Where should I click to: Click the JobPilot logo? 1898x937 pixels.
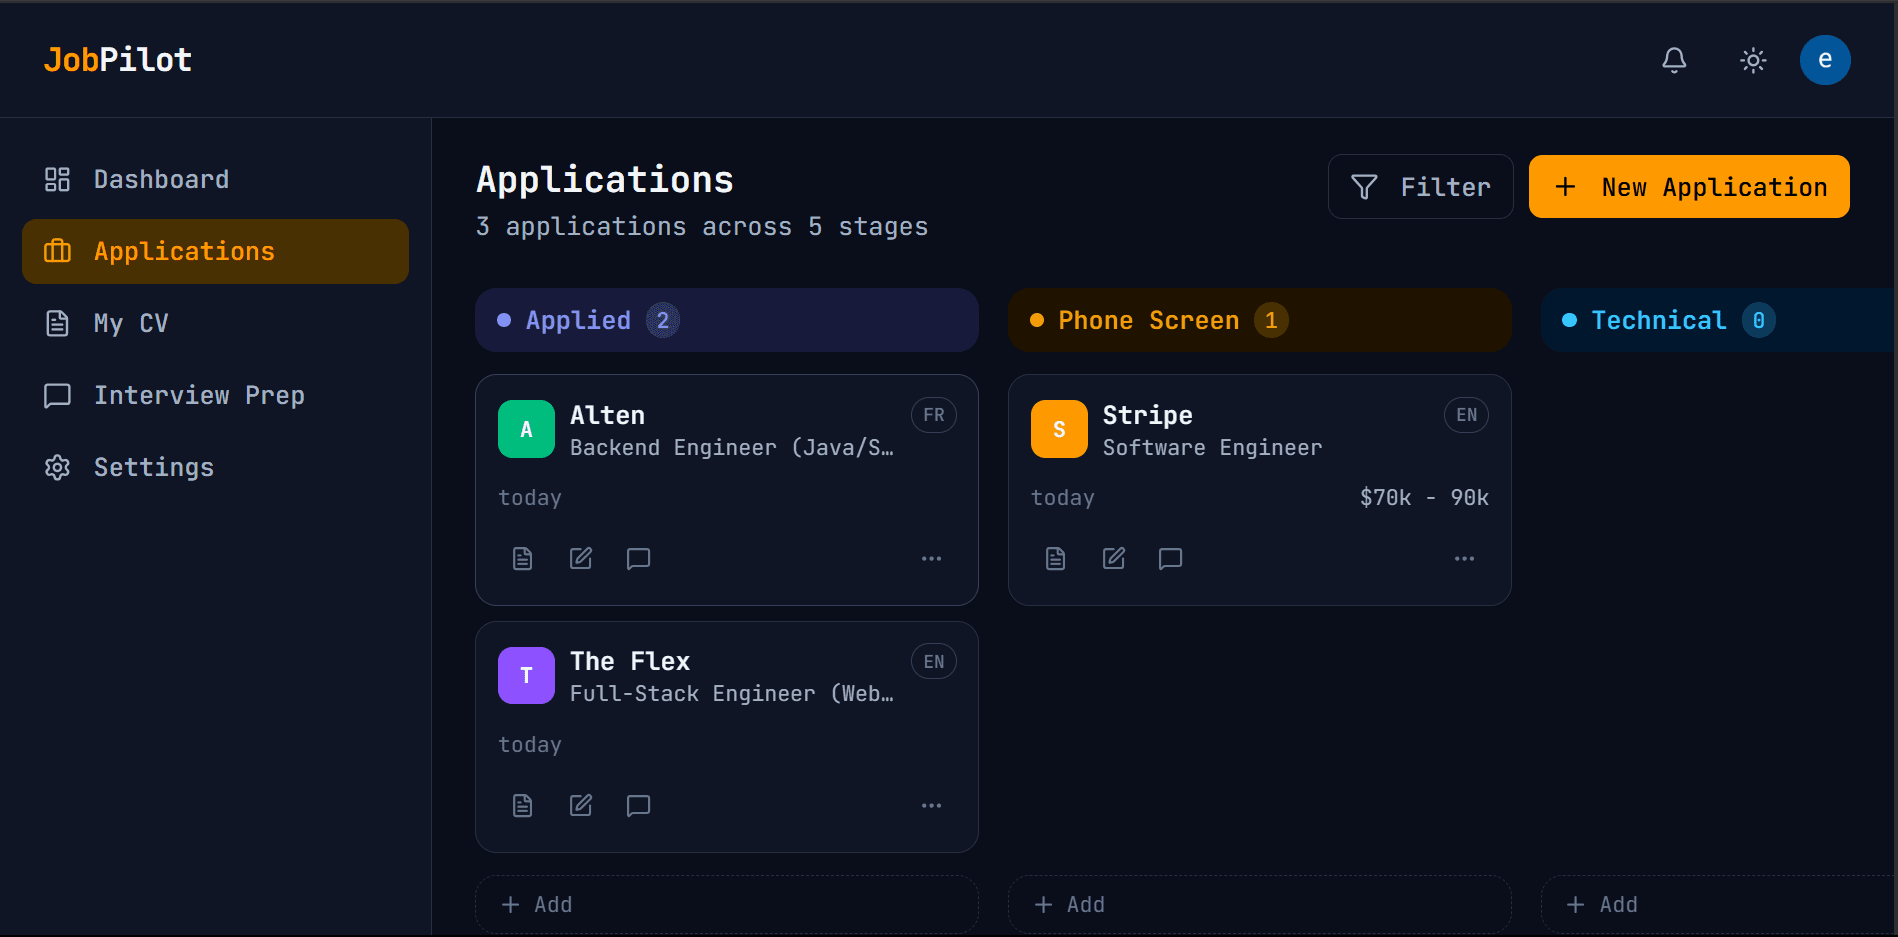tap(117, 60)
